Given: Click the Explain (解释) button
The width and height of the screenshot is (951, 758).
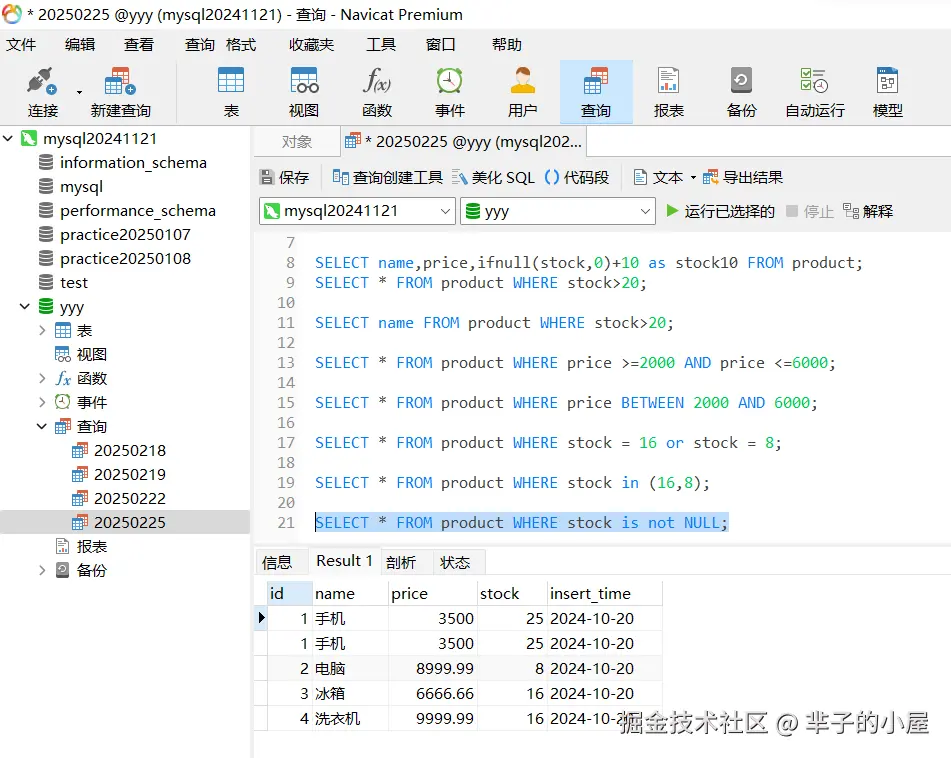Looking at the screenshot, I should (868, 211).
